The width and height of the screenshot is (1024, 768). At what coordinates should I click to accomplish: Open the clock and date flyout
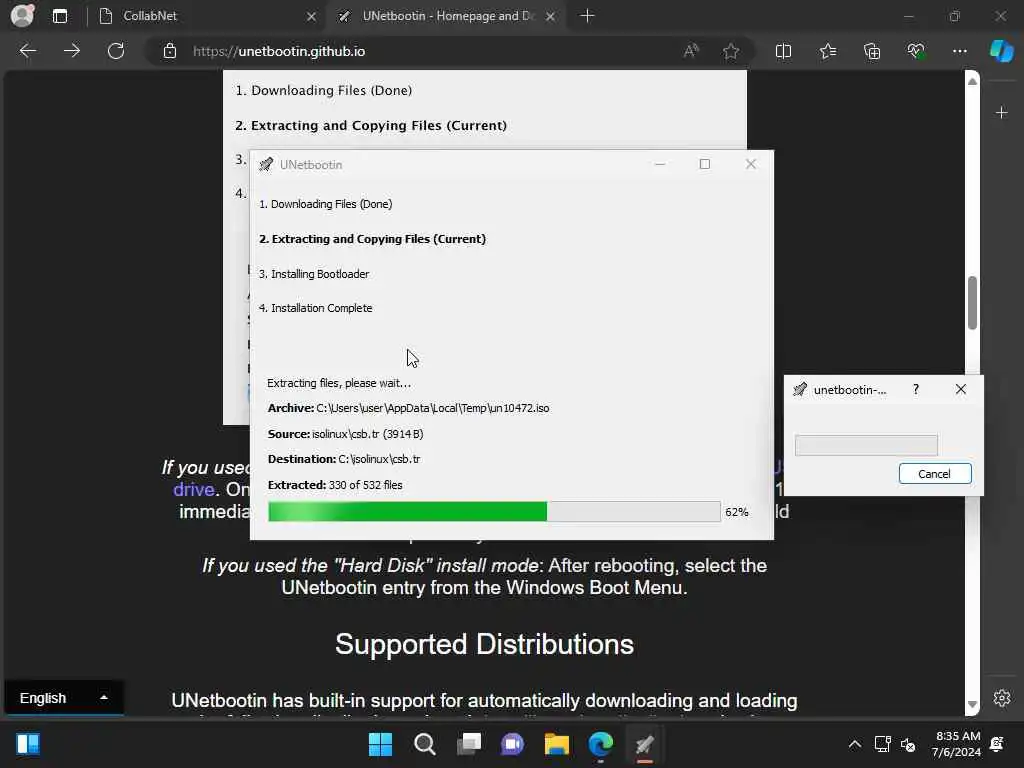pos(956,744)
